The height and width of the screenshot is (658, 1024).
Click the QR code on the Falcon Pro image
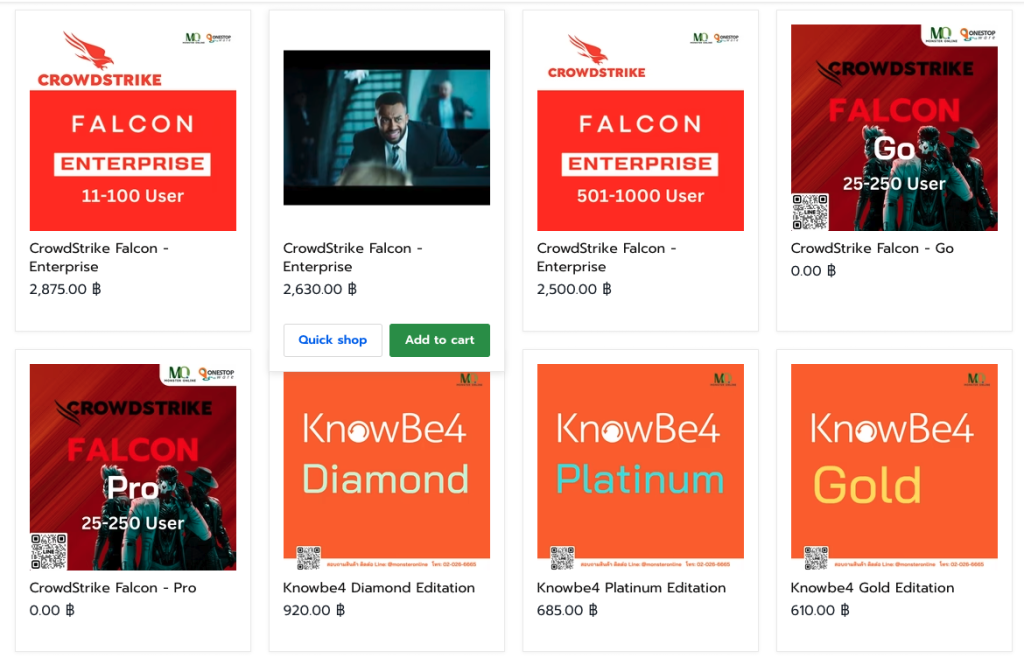click(x=49, y=551)
